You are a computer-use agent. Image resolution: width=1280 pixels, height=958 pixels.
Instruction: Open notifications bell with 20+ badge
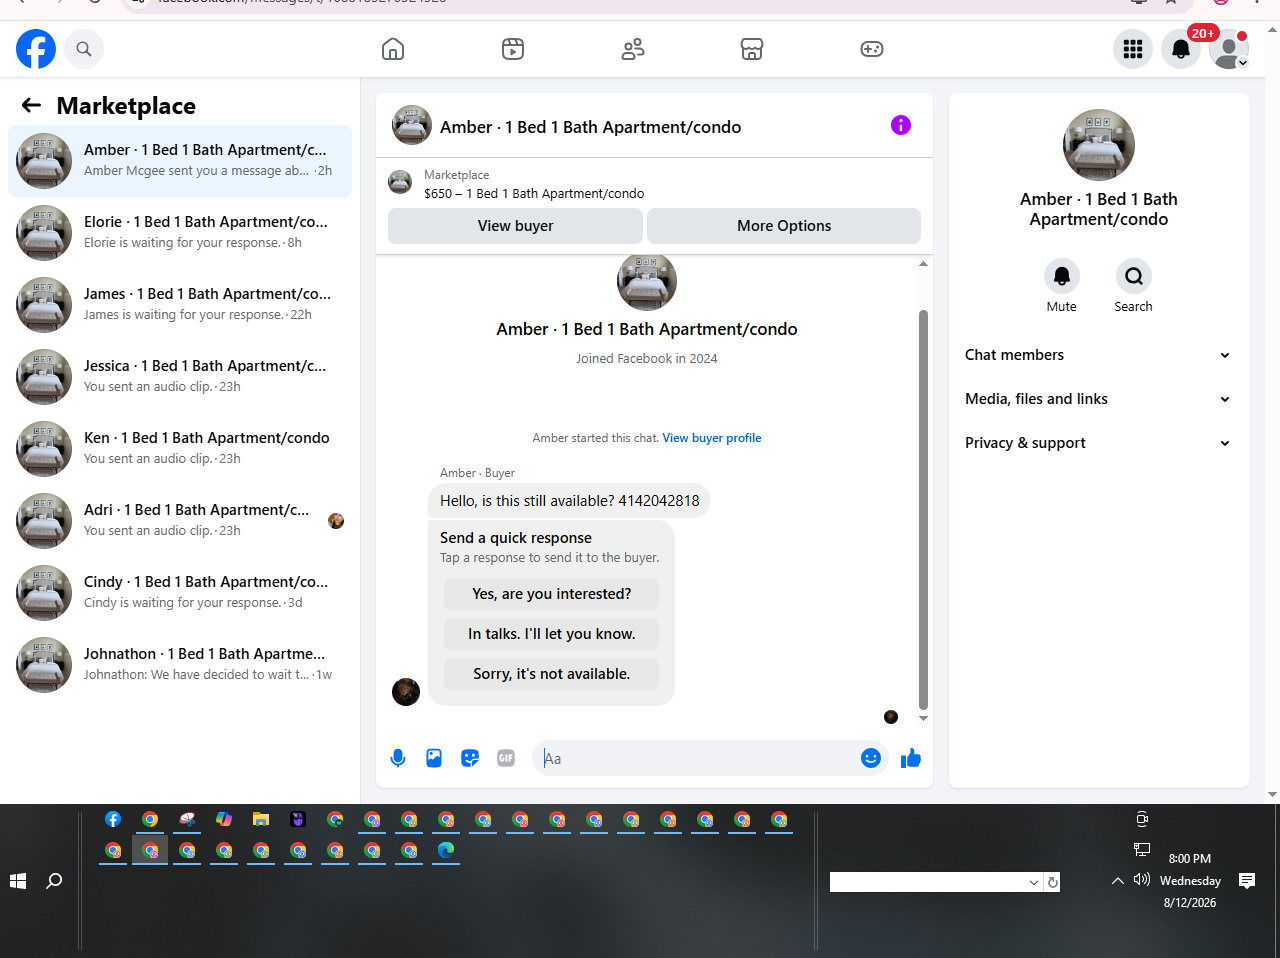[1181, 49]
